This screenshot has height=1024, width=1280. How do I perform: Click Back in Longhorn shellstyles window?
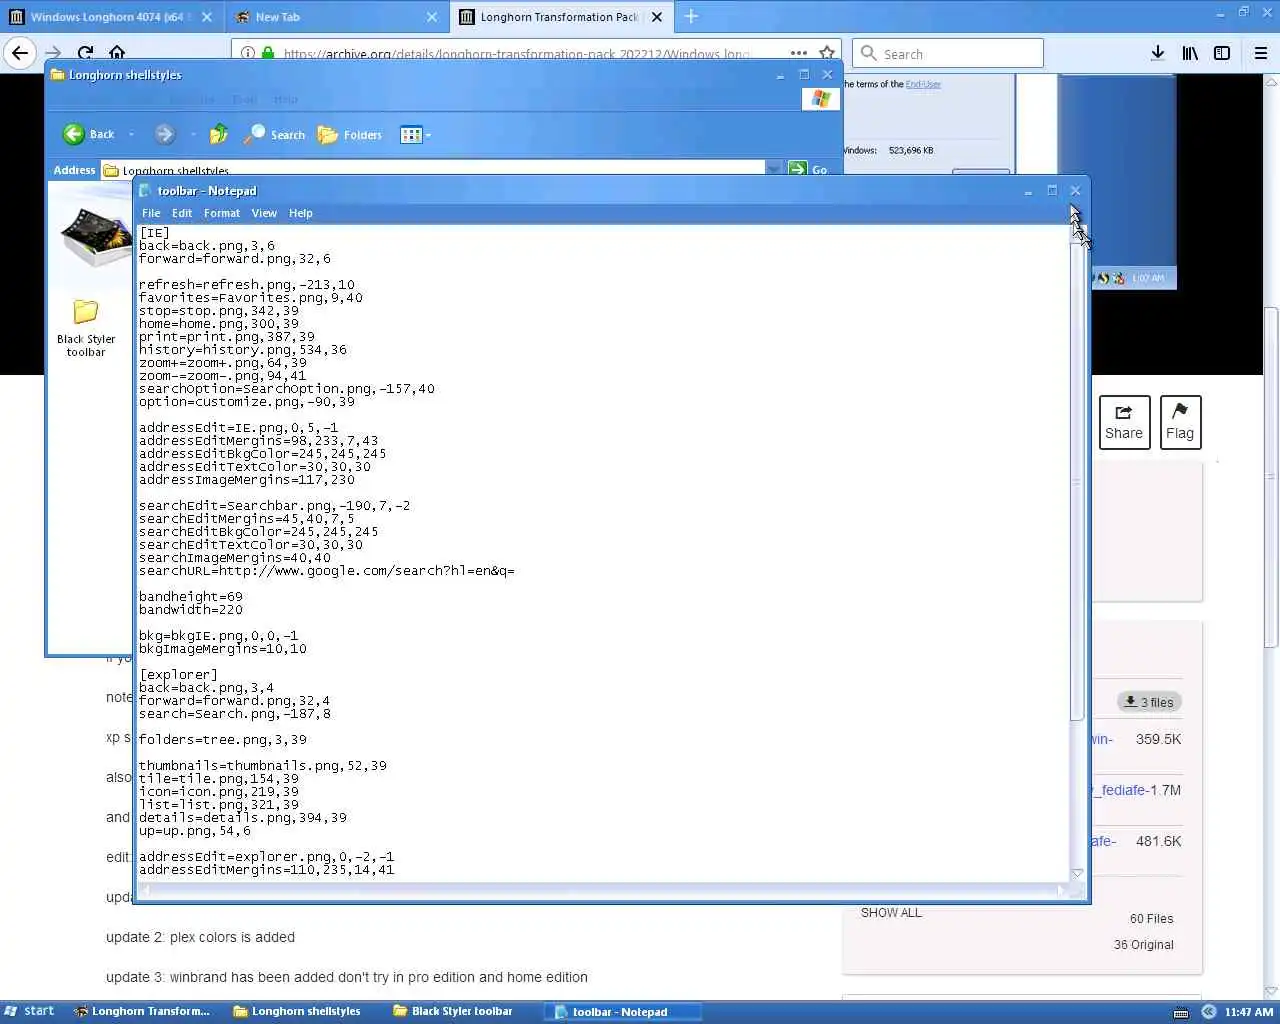(89, 134)
